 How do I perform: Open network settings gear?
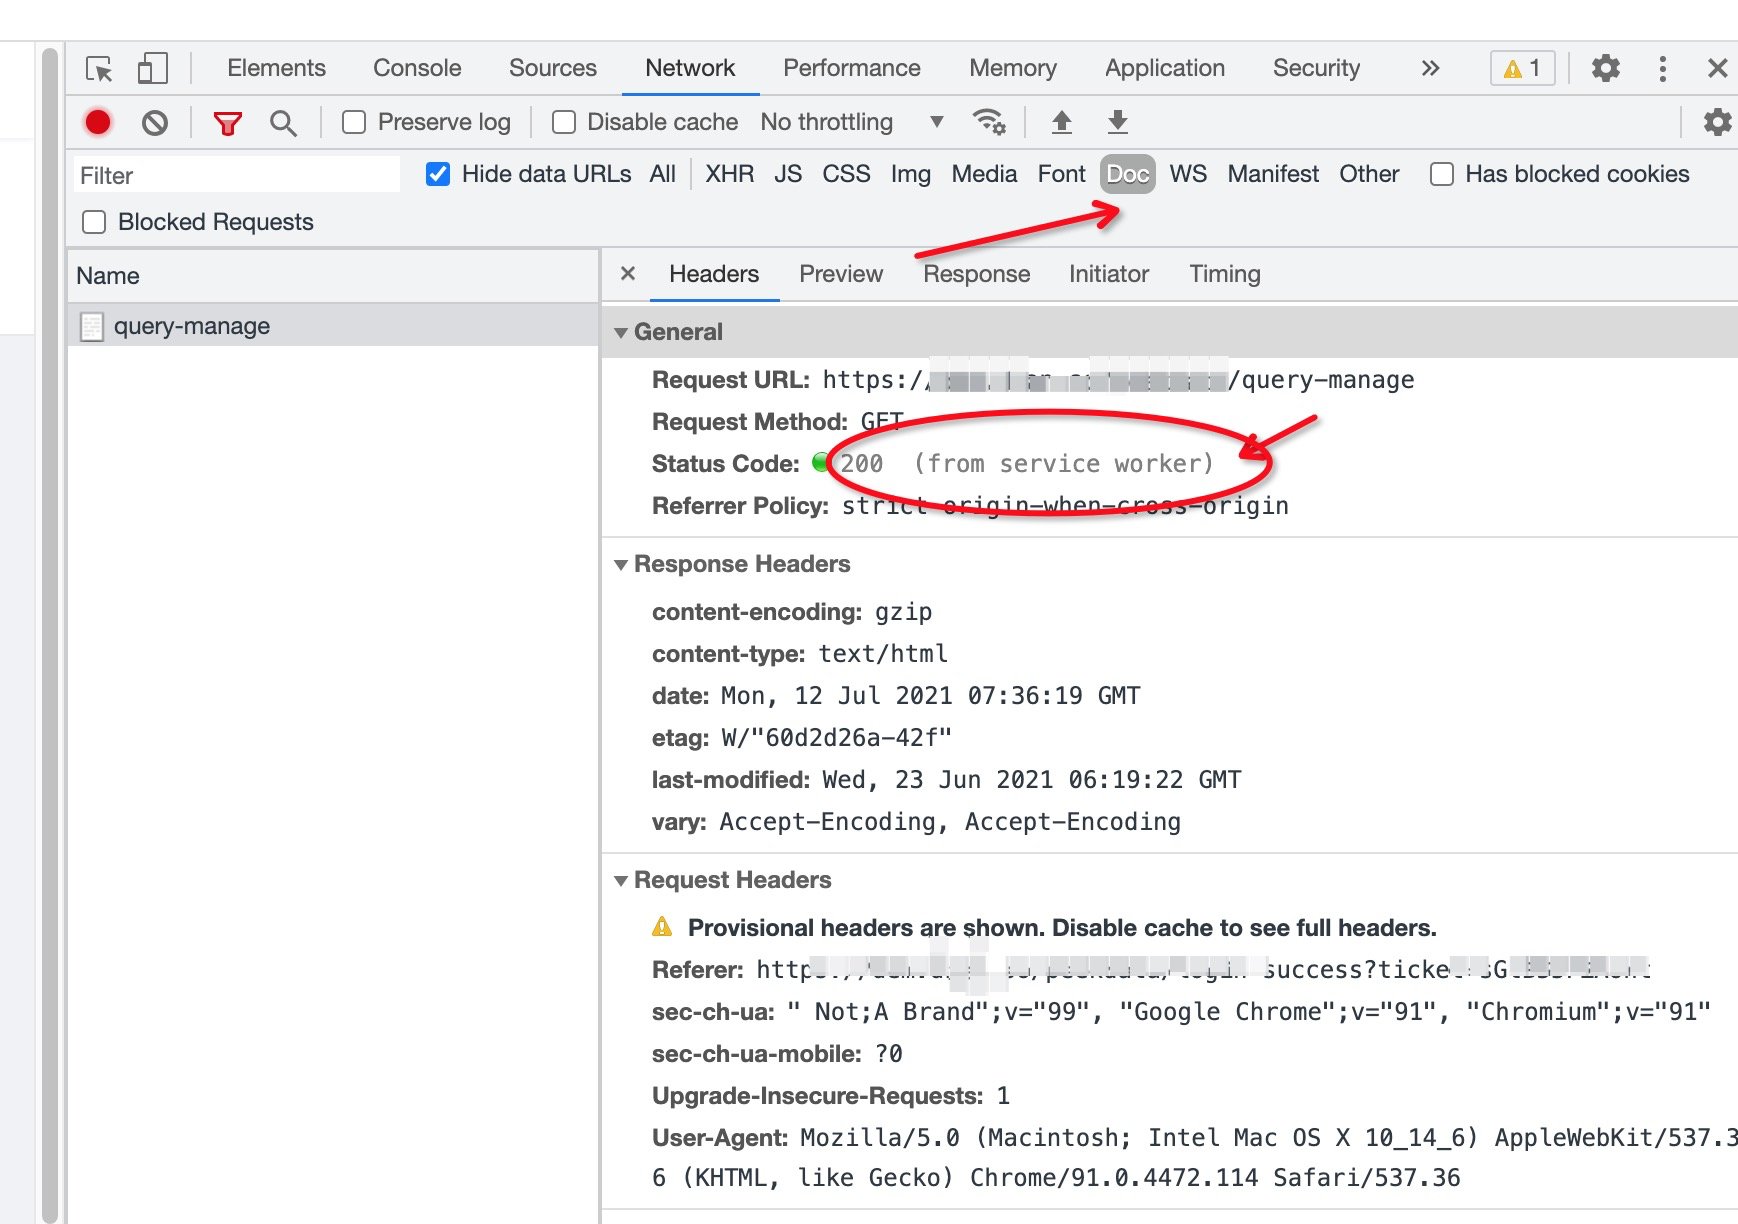pos(1717,121)
